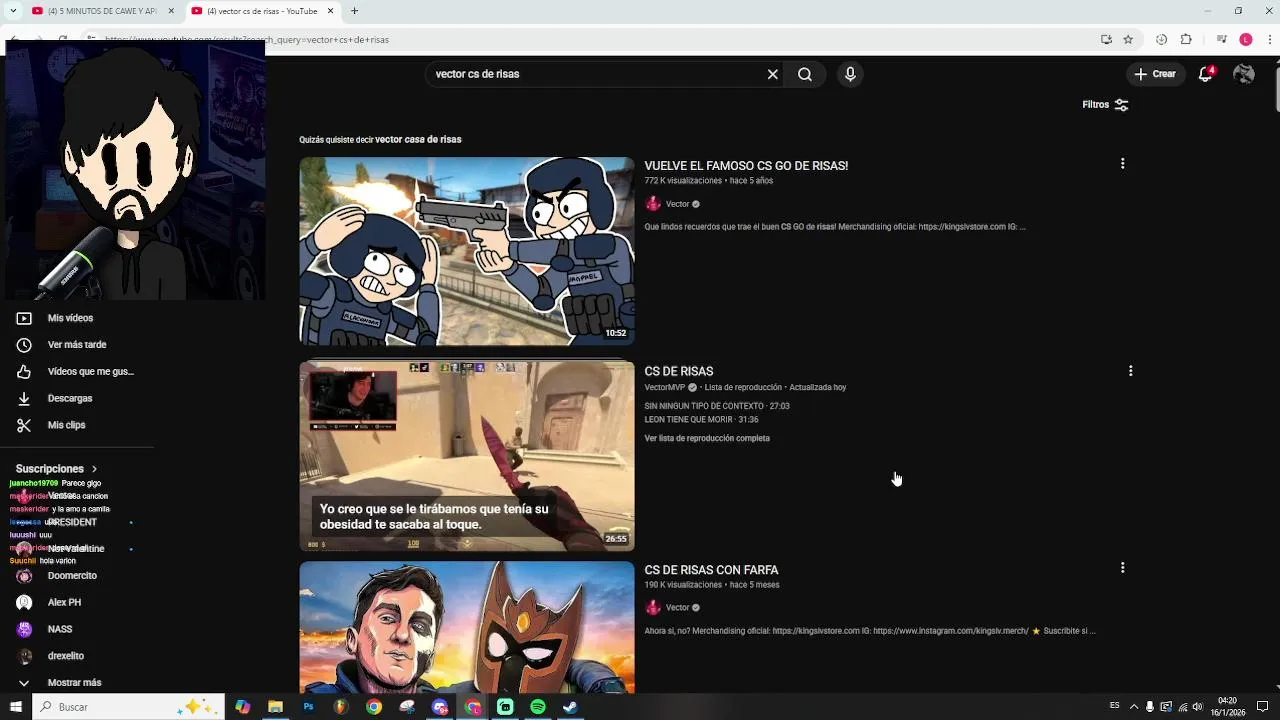Open Copilot from the taskbar
1280x720 pixels.
coord(242,707)
